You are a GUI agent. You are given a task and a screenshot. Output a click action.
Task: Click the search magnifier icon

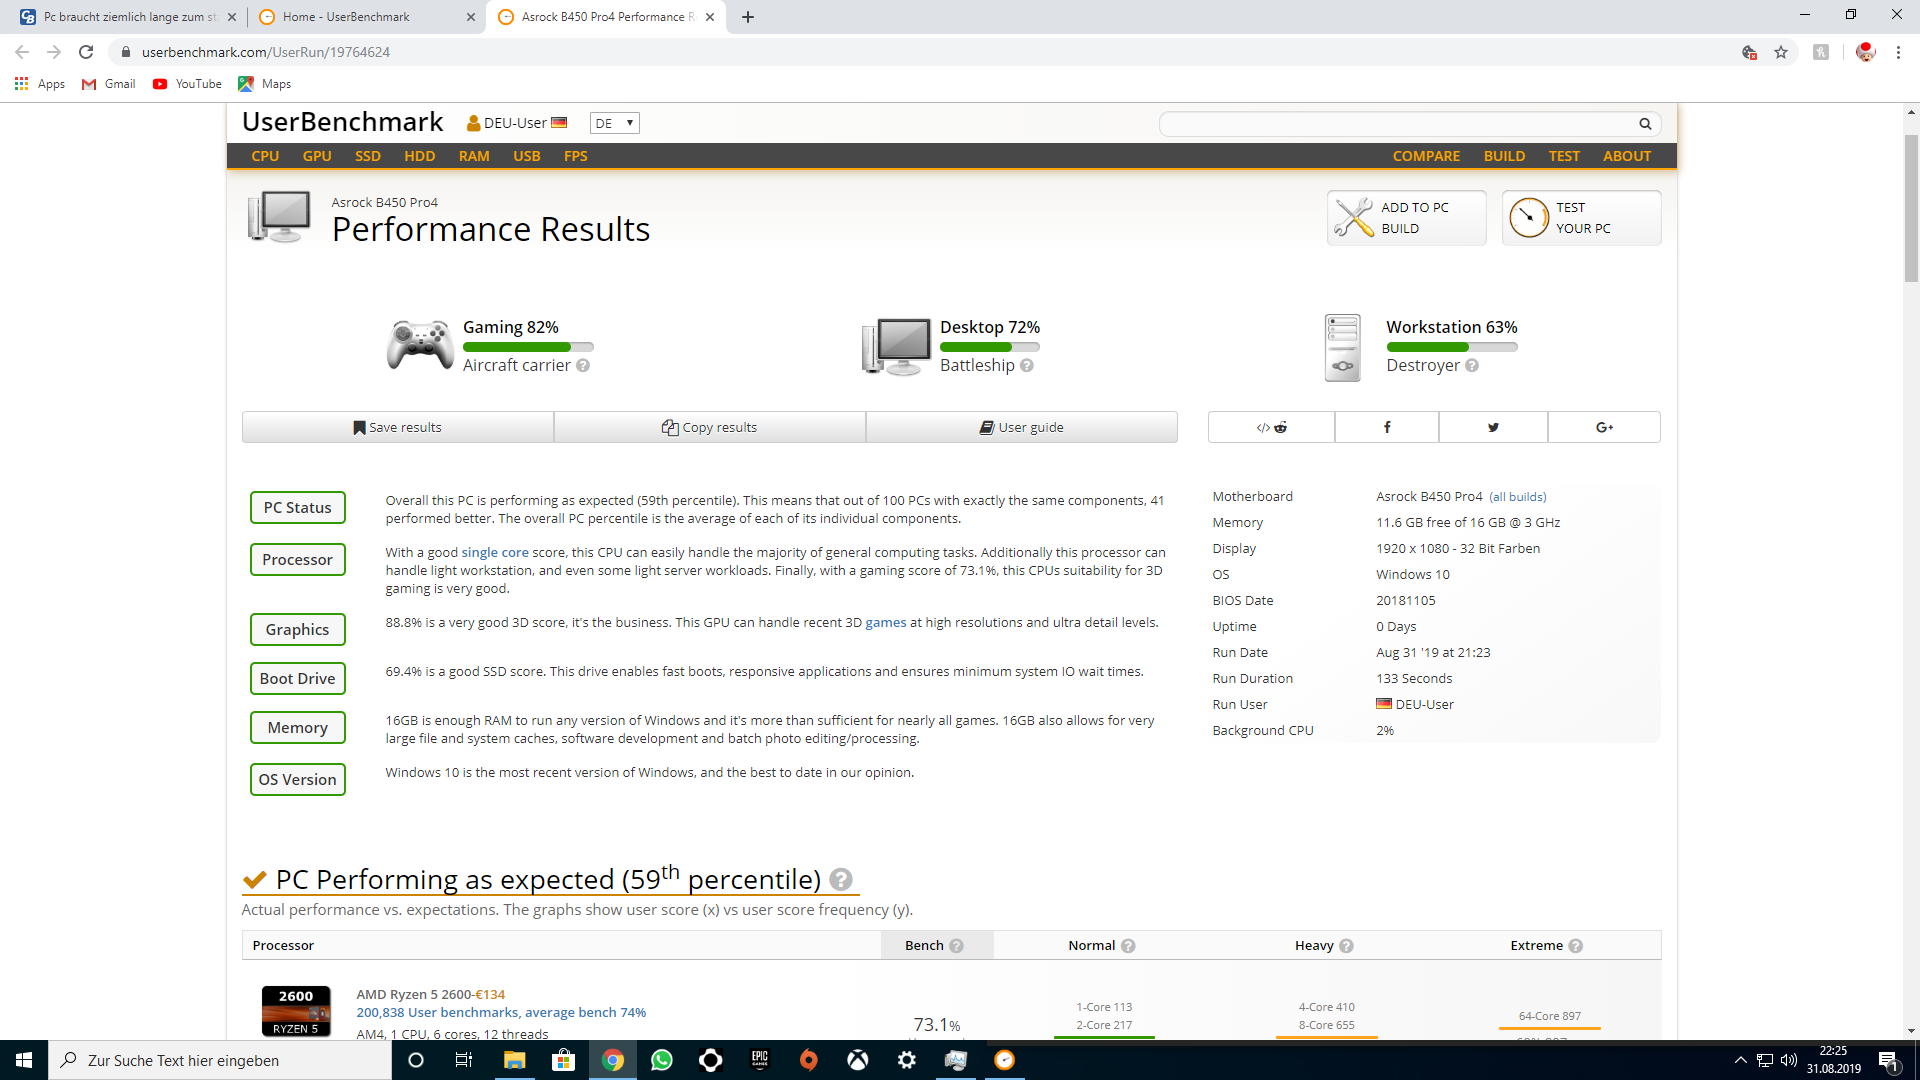click(x=1645, y=124)
